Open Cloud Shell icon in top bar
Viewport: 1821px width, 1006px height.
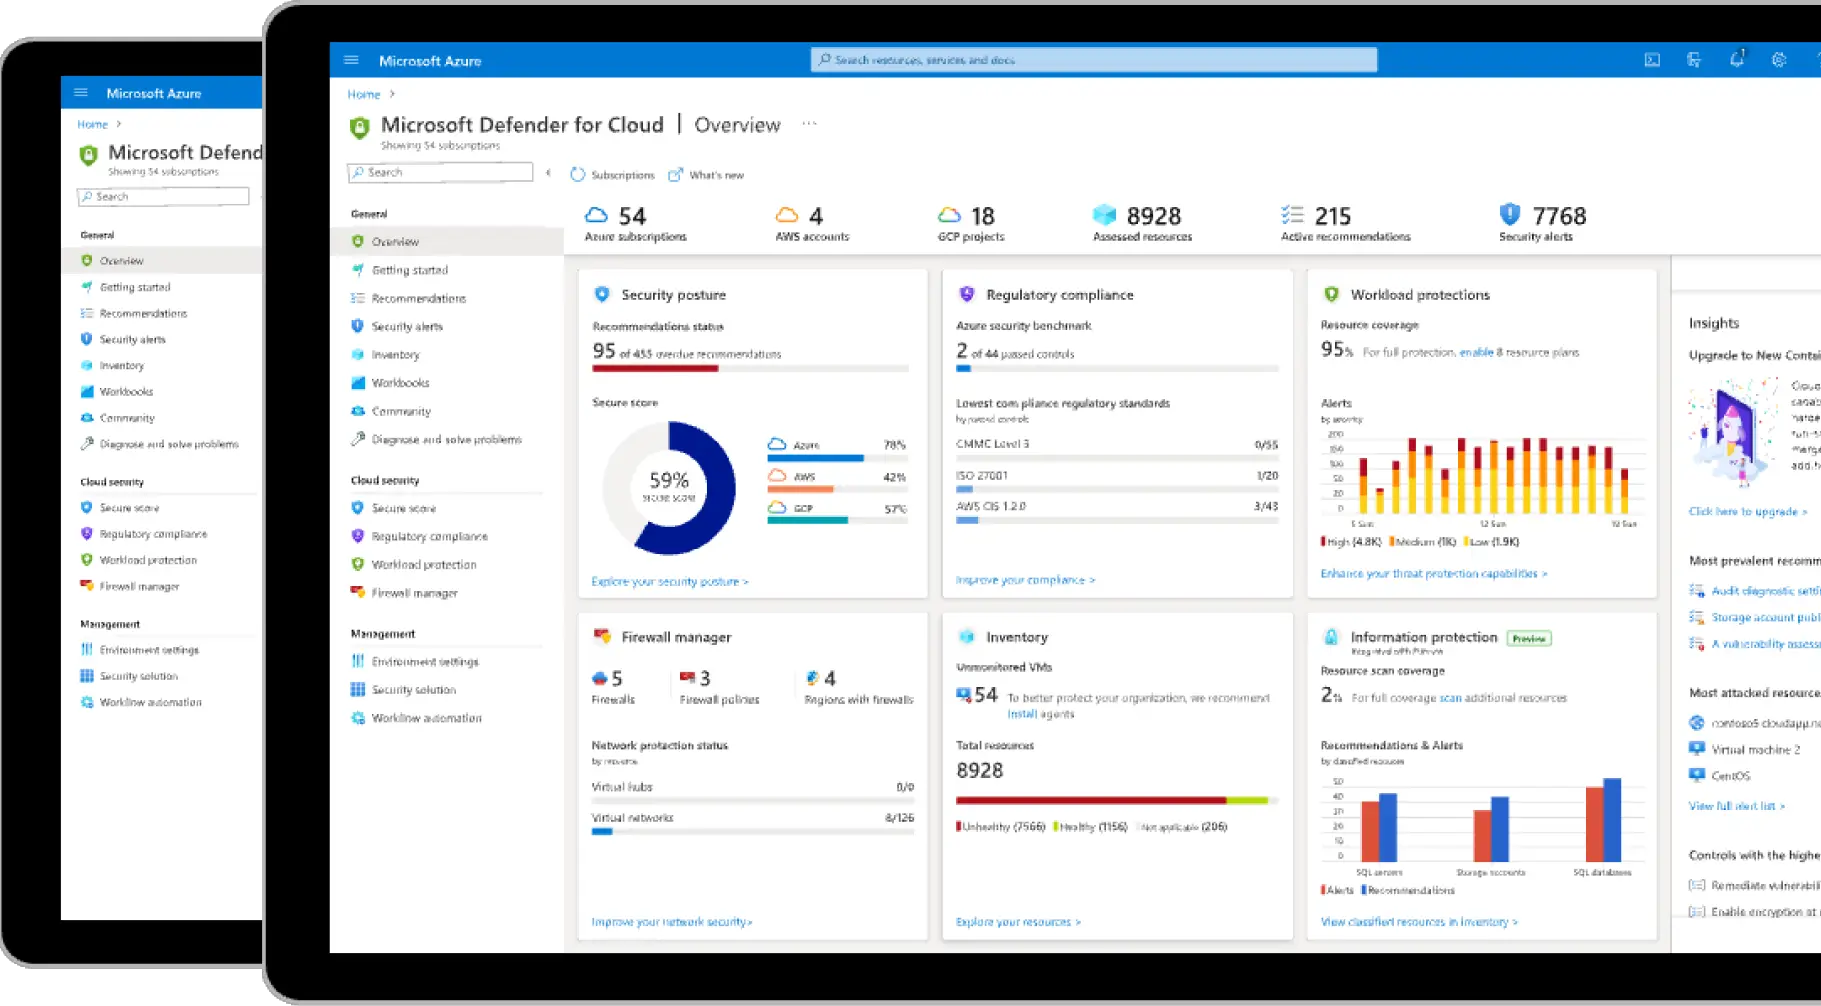tap(1652, 60)
